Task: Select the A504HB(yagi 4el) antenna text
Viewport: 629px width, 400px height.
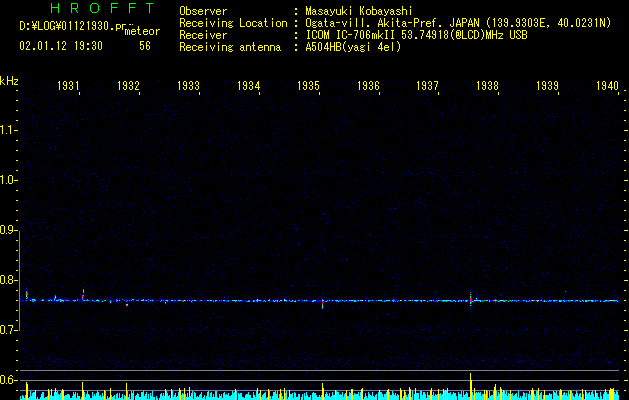Action: 353,47
